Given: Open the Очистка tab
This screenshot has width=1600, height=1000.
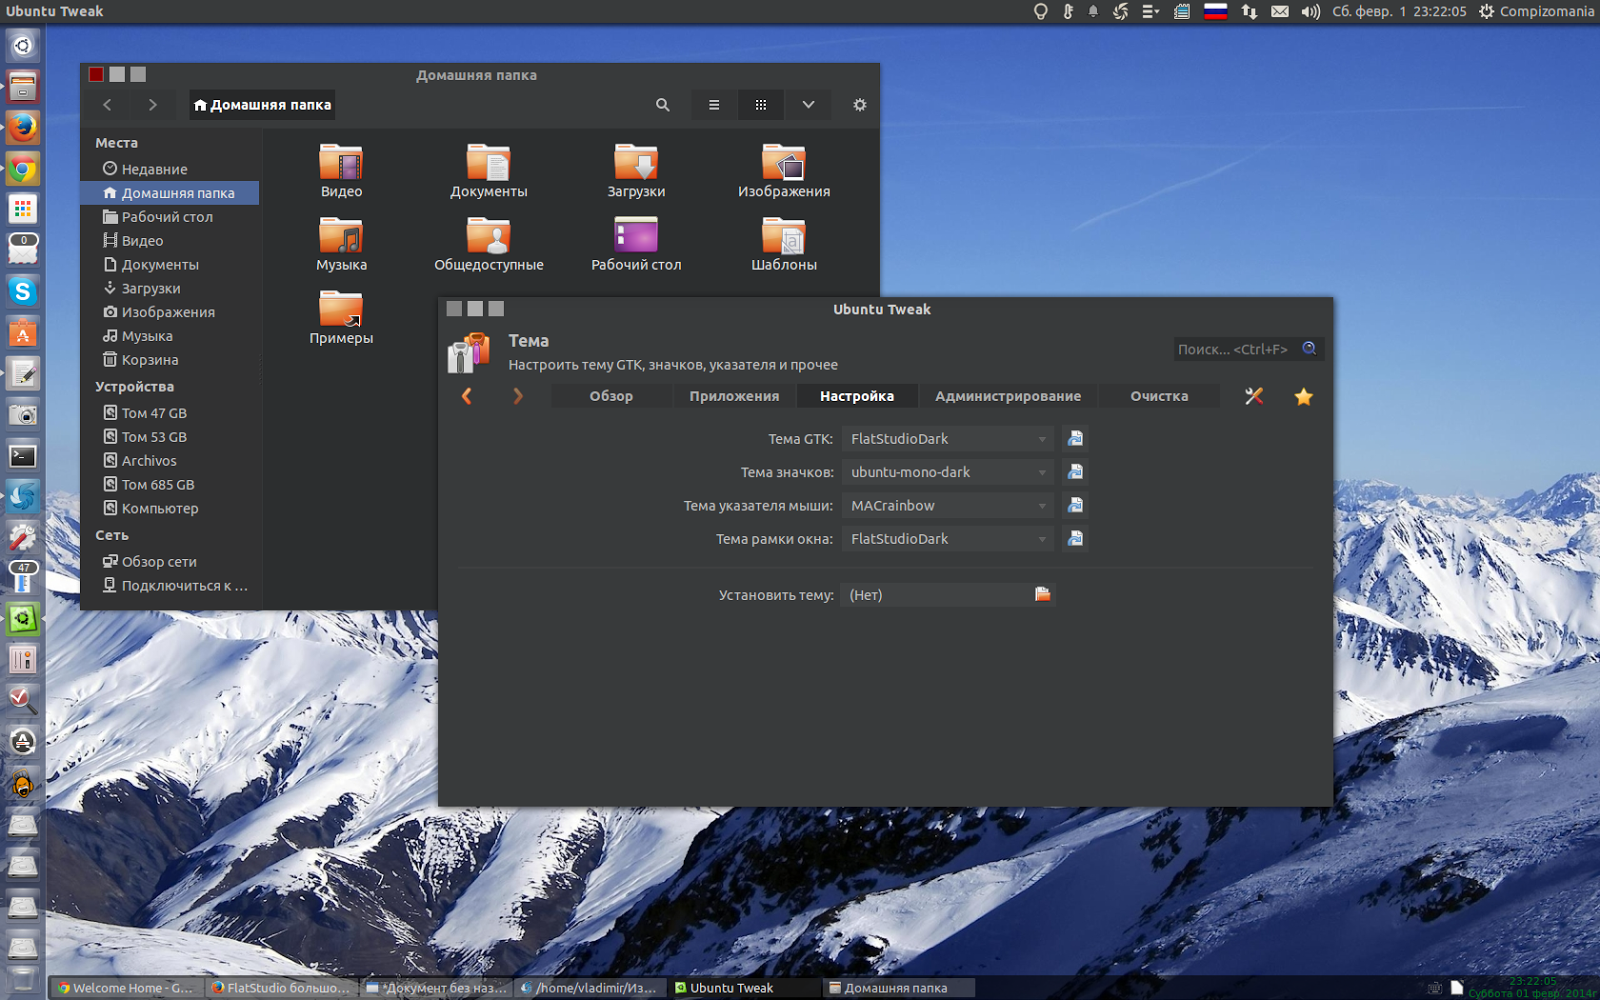Looking at the screenshot, I should pyautogui.click(x=1159, y=396).
